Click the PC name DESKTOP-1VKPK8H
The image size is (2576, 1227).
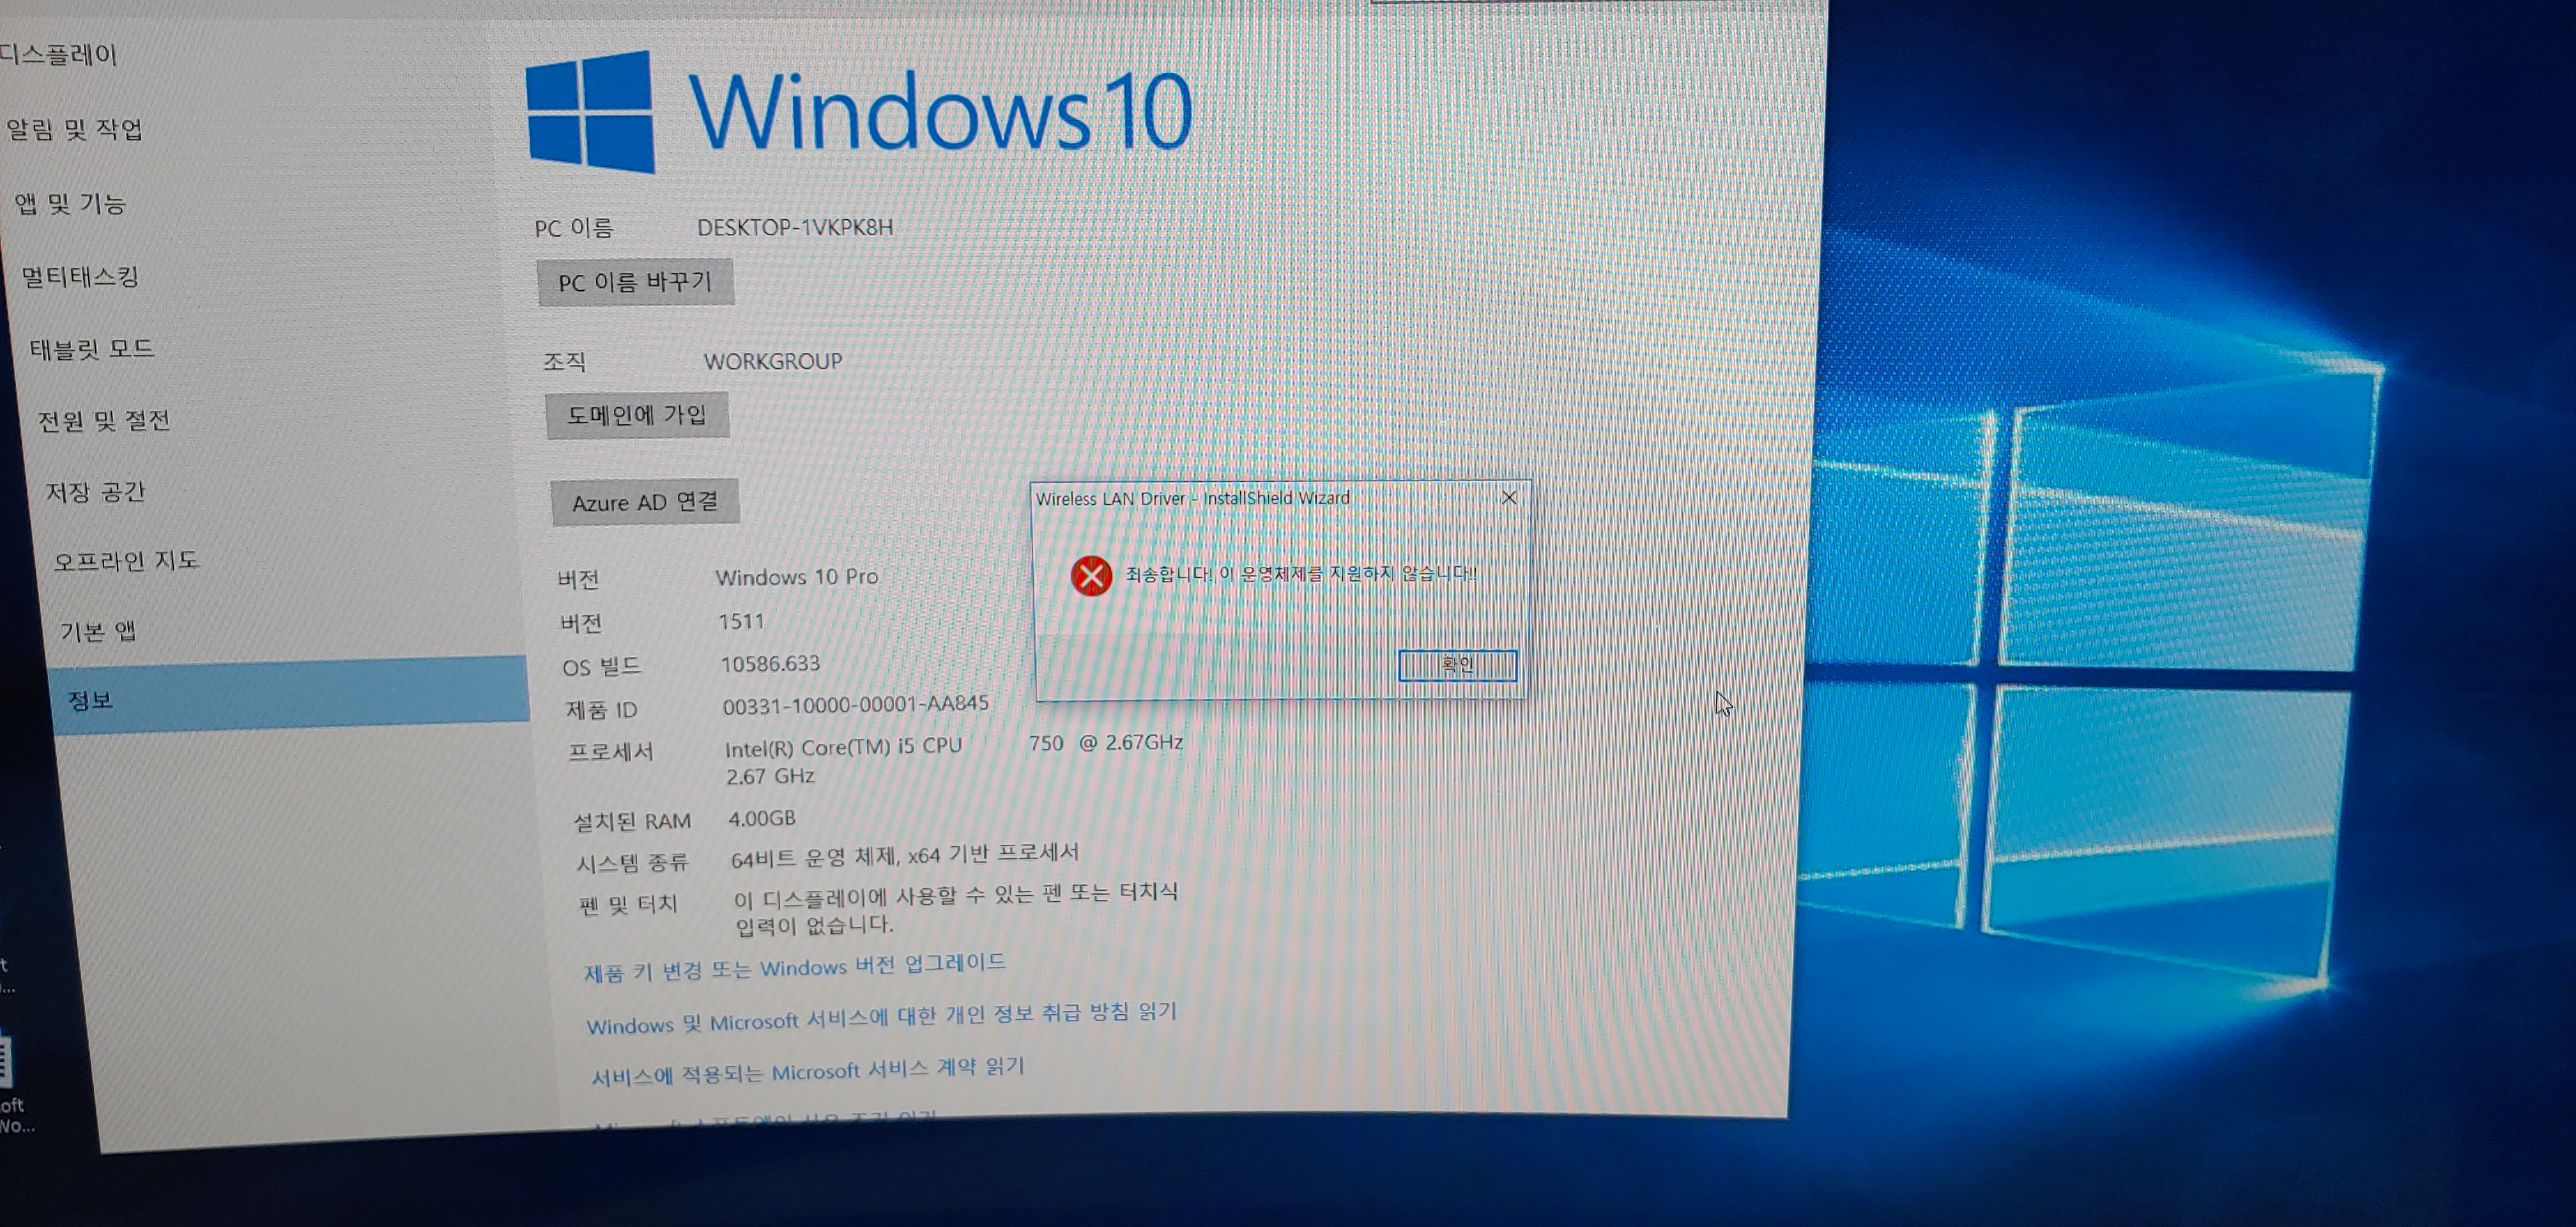pos(795,227)
